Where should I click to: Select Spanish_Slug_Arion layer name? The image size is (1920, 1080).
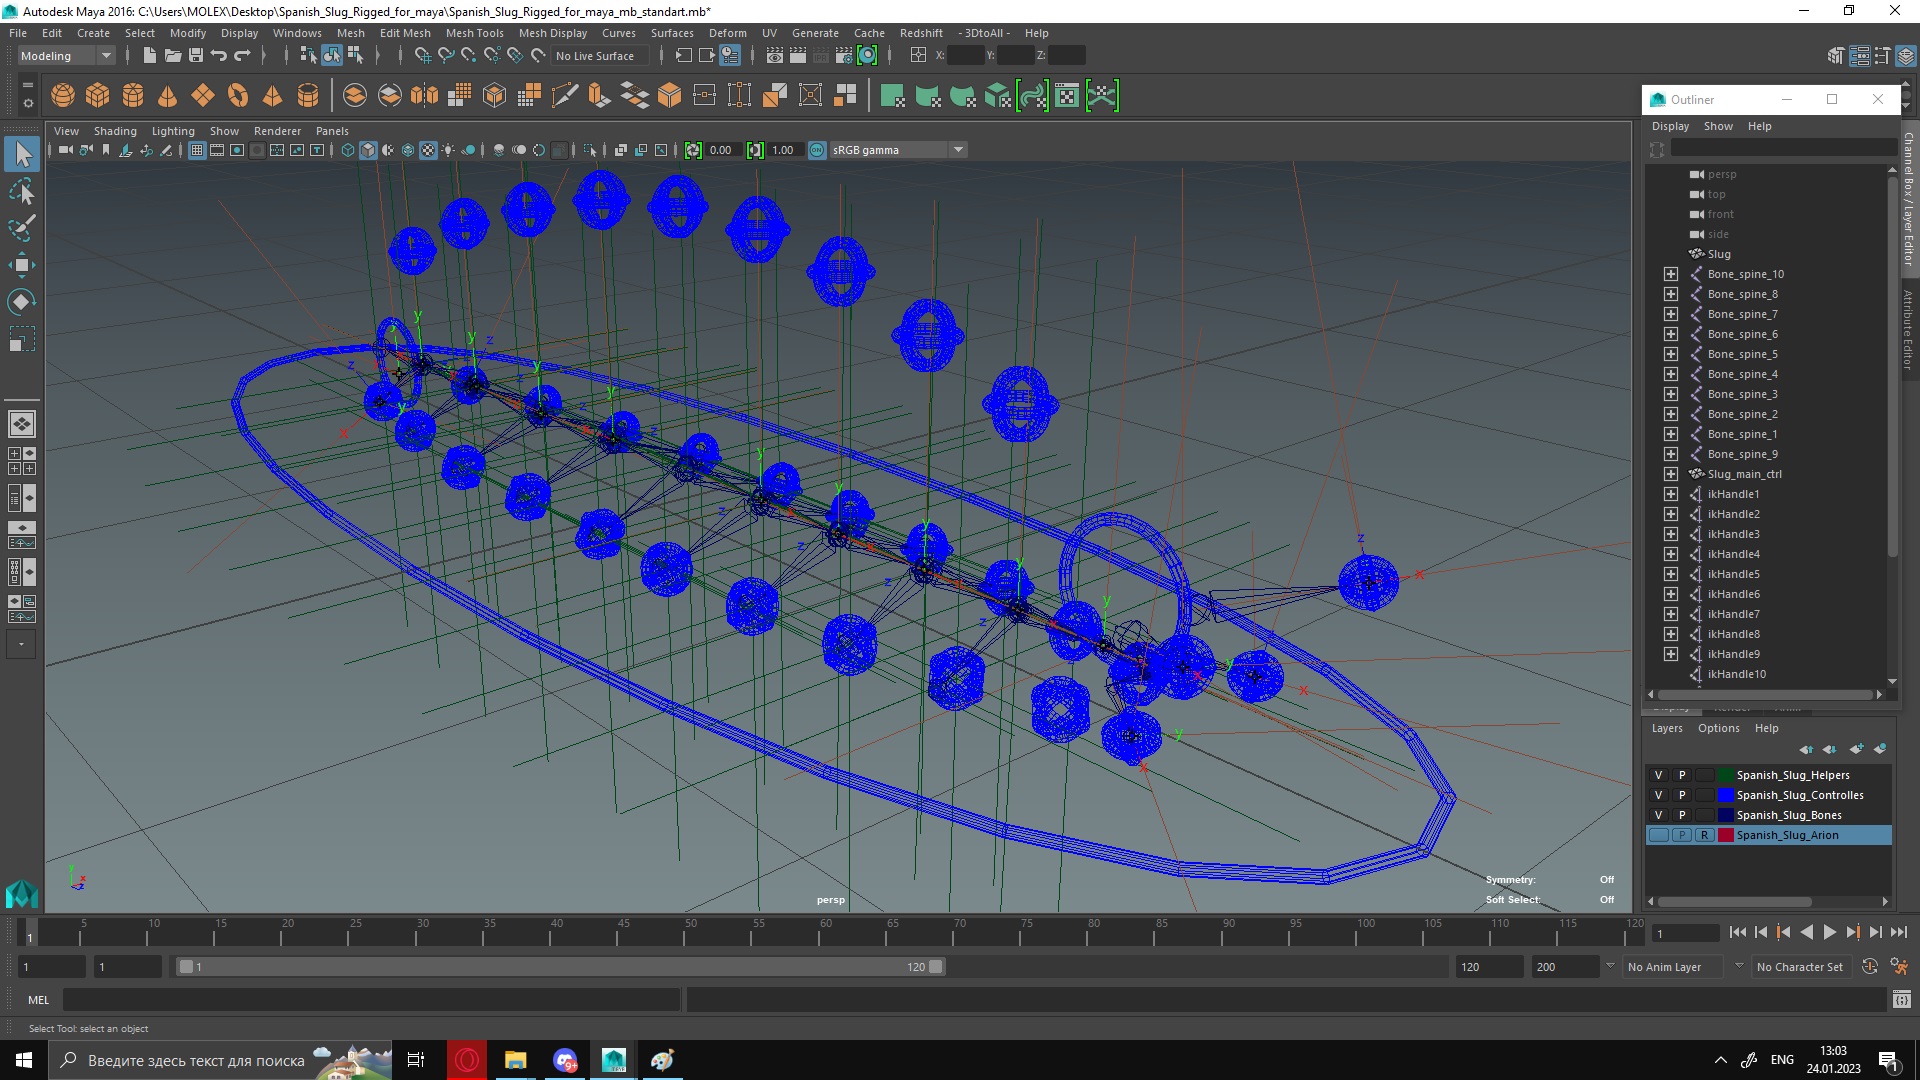[x=1788, y=836]
